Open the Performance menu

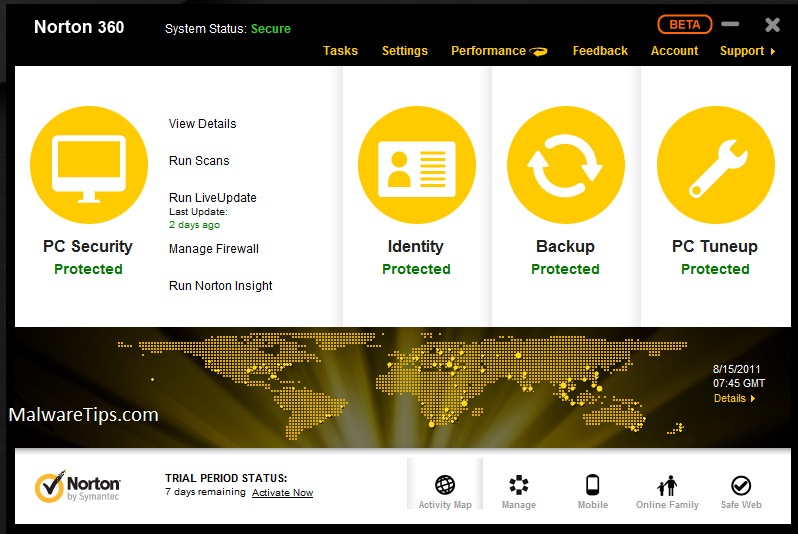pos(498,51)
